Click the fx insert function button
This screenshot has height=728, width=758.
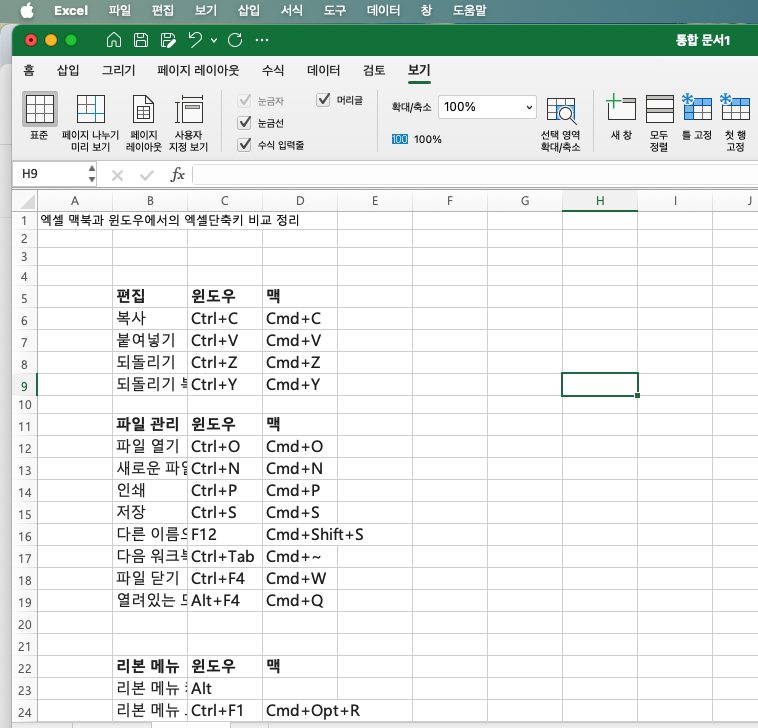tap(177, 175)
